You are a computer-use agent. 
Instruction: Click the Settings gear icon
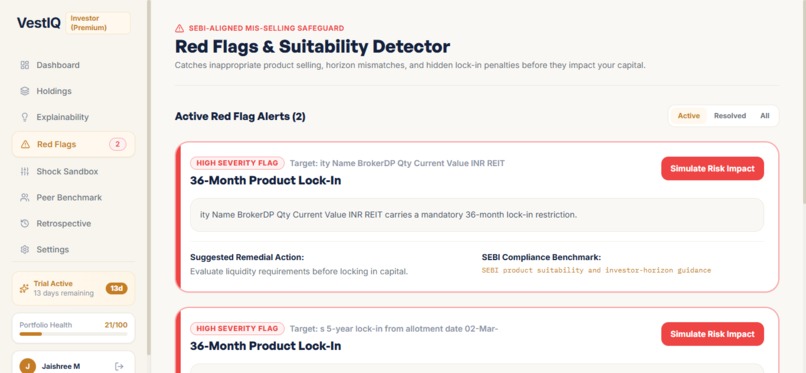click(x=25, y=249)
